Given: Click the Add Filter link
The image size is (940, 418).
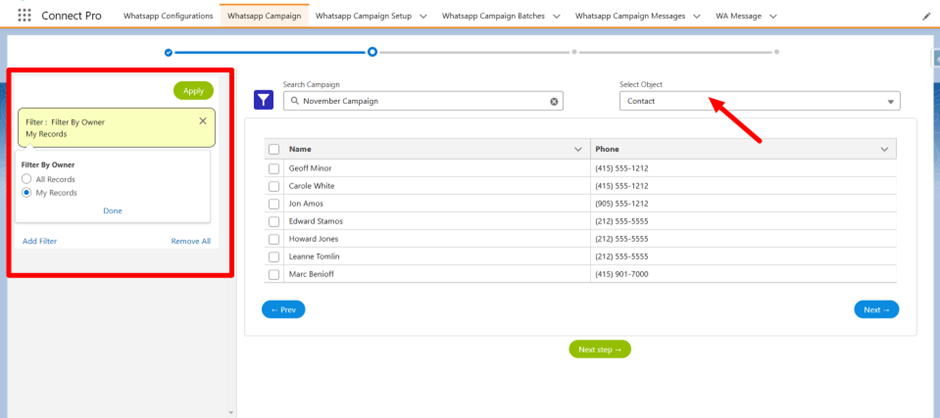Looking at the screenshot, I should tap(40, 241).
